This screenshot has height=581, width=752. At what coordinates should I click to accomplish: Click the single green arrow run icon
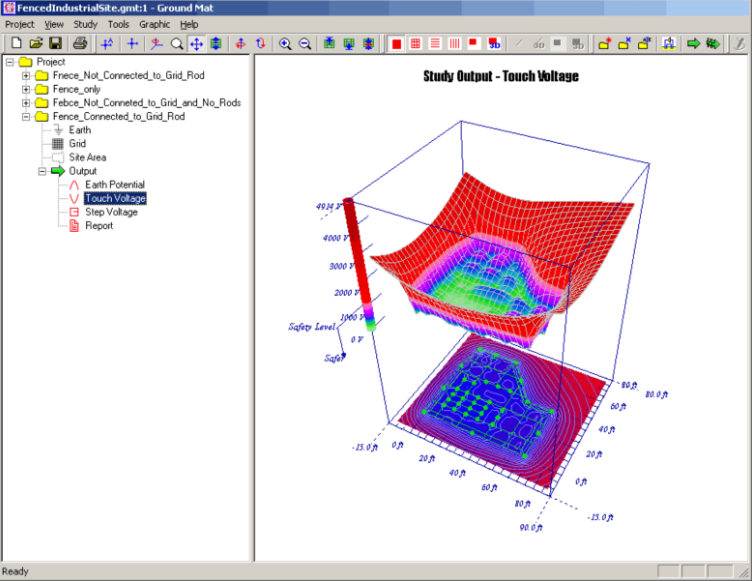[x=693, y=44]
